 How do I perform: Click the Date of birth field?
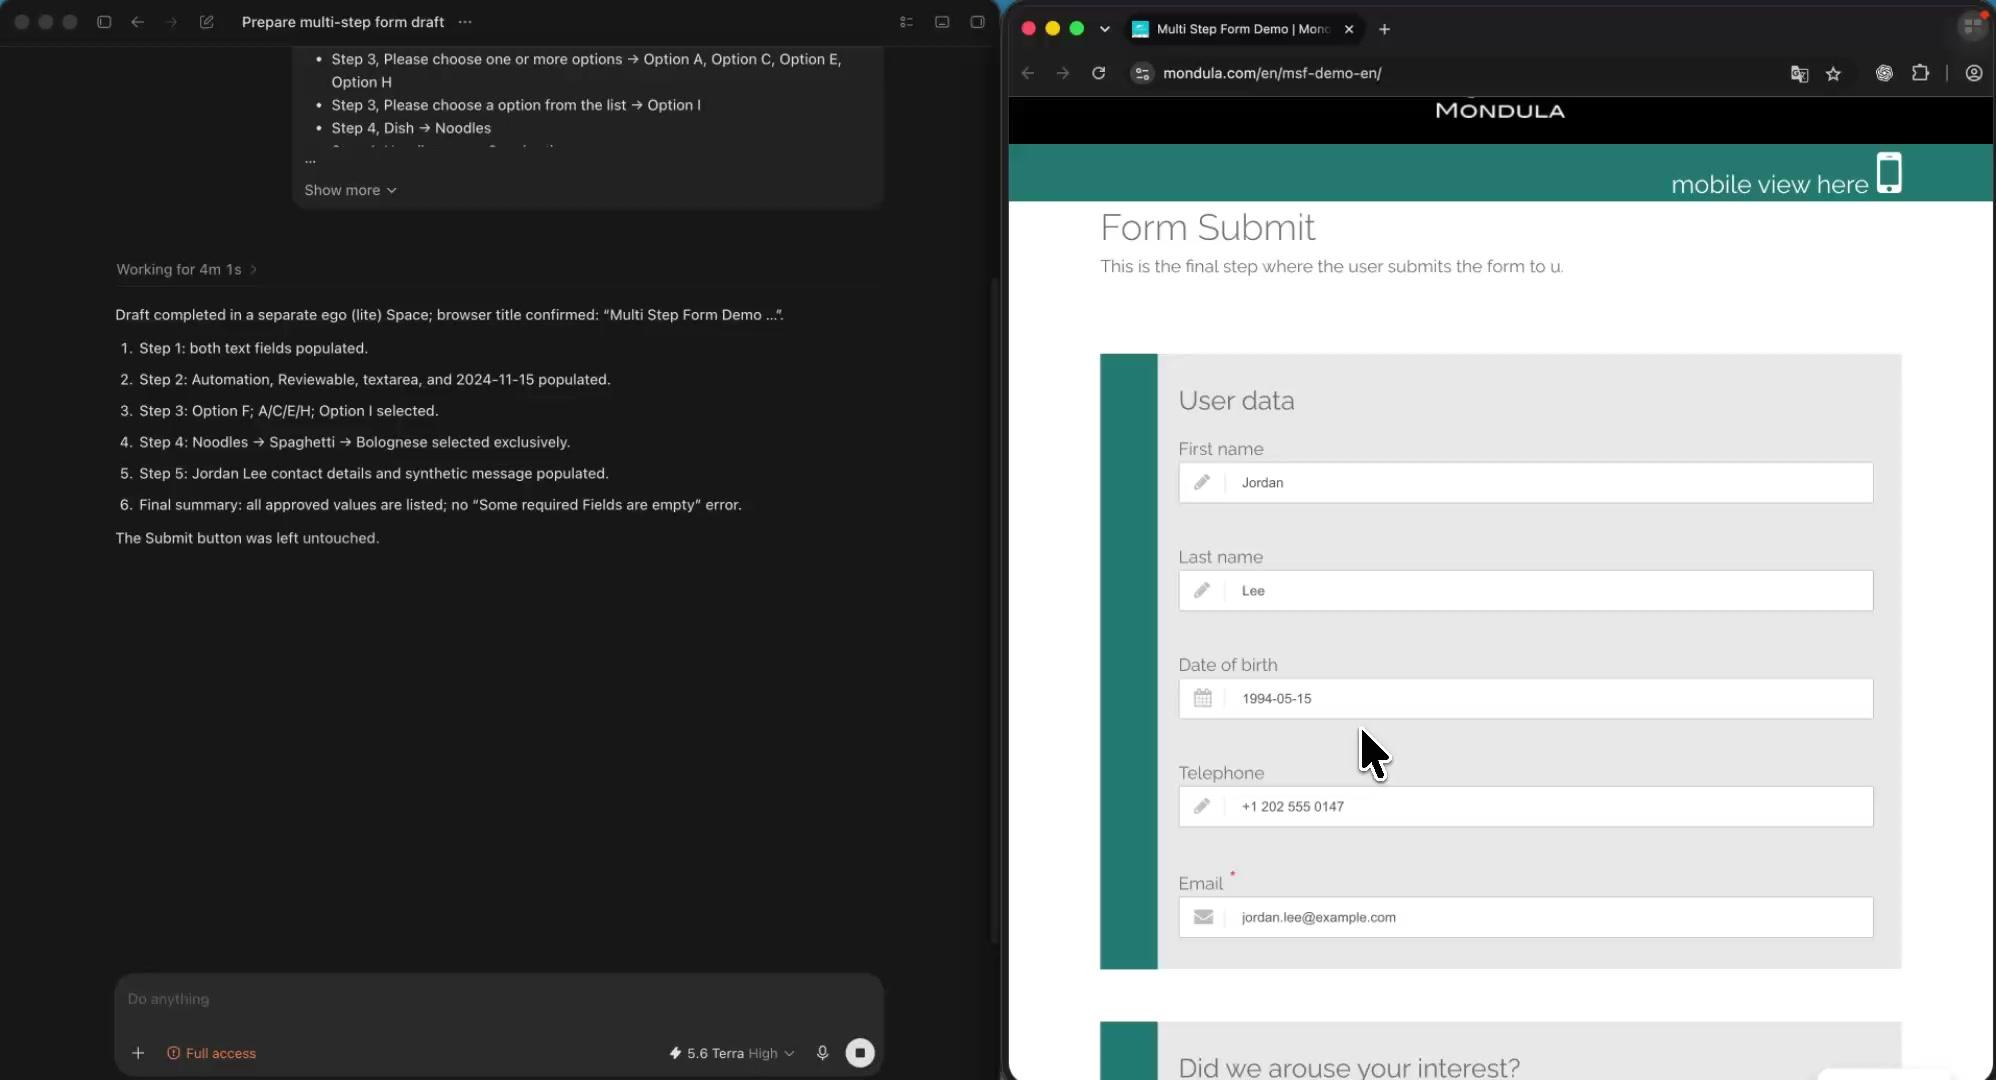tap(1525, 698)
